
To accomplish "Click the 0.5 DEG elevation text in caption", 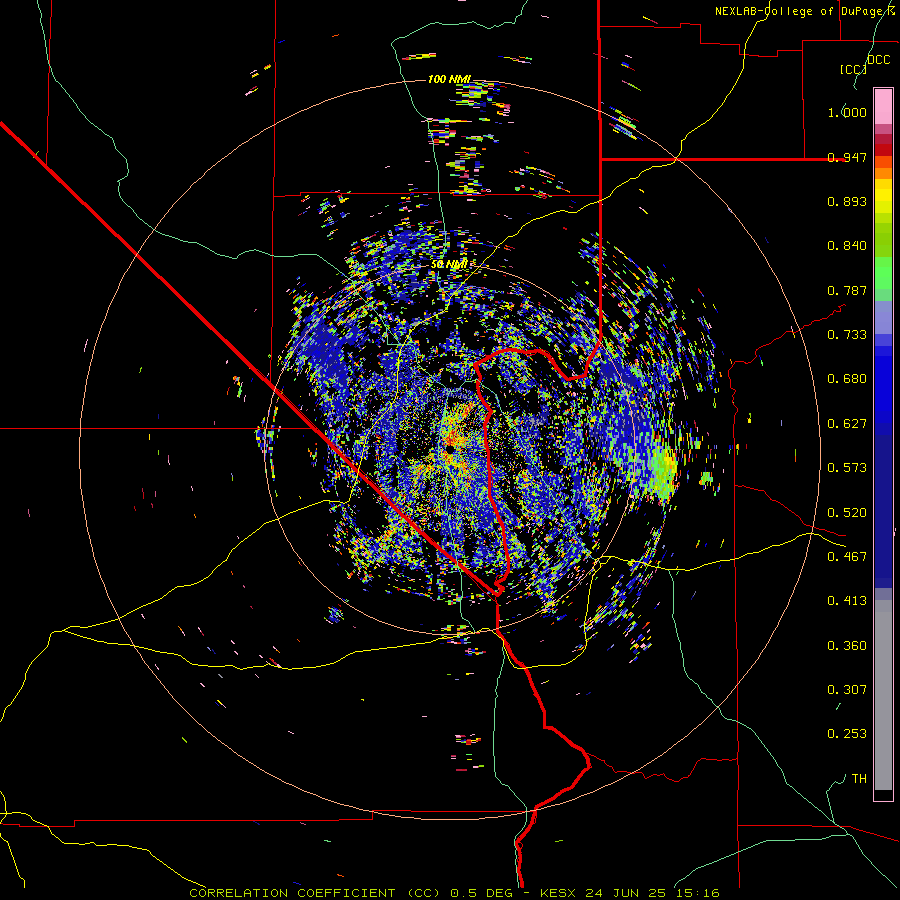I will click(482, 893).
